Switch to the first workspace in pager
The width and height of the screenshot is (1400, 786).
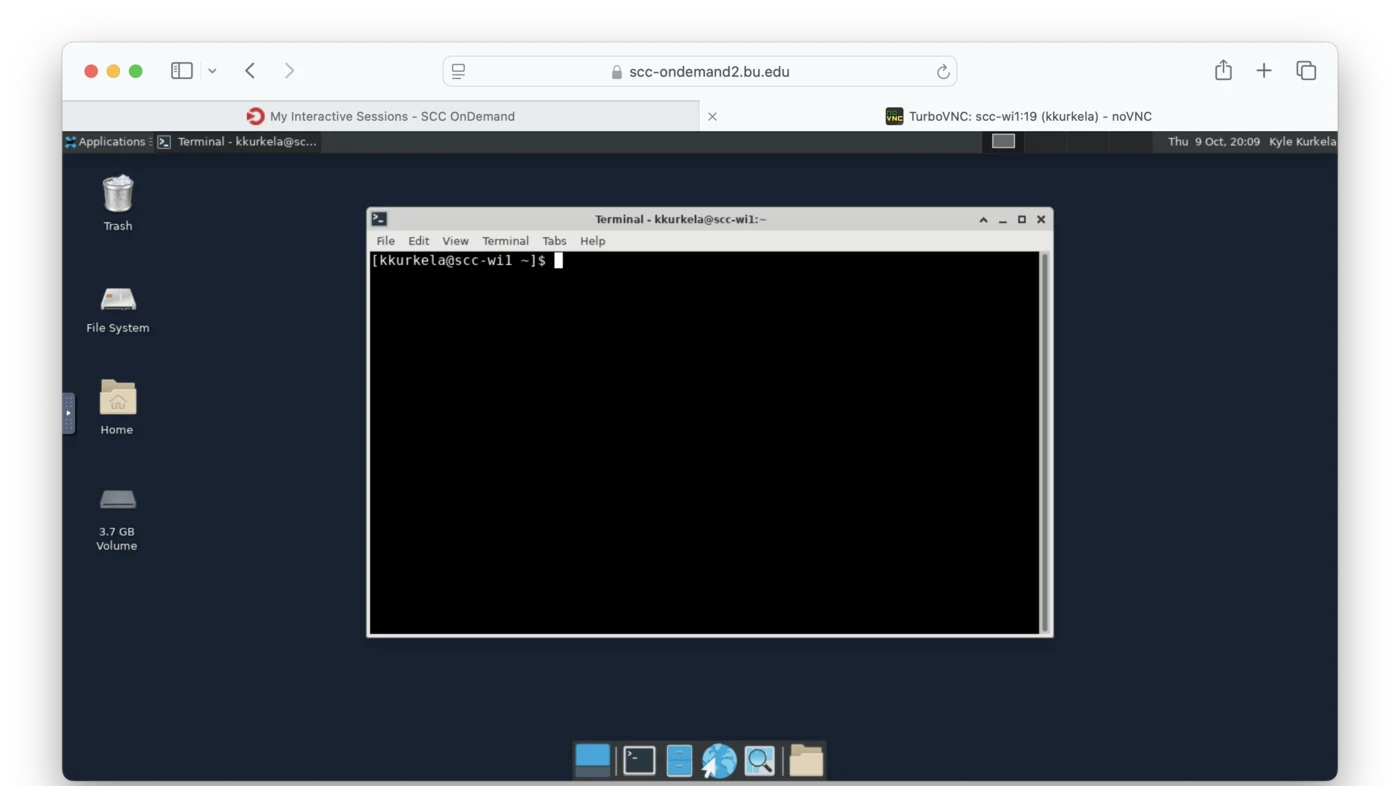(1003, 142)
